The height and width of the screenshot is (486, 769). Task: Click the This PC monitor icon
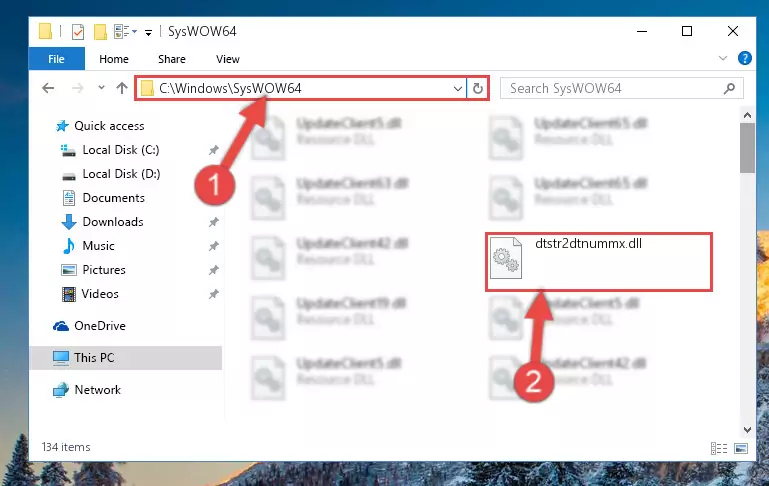[x=61, y=358]
